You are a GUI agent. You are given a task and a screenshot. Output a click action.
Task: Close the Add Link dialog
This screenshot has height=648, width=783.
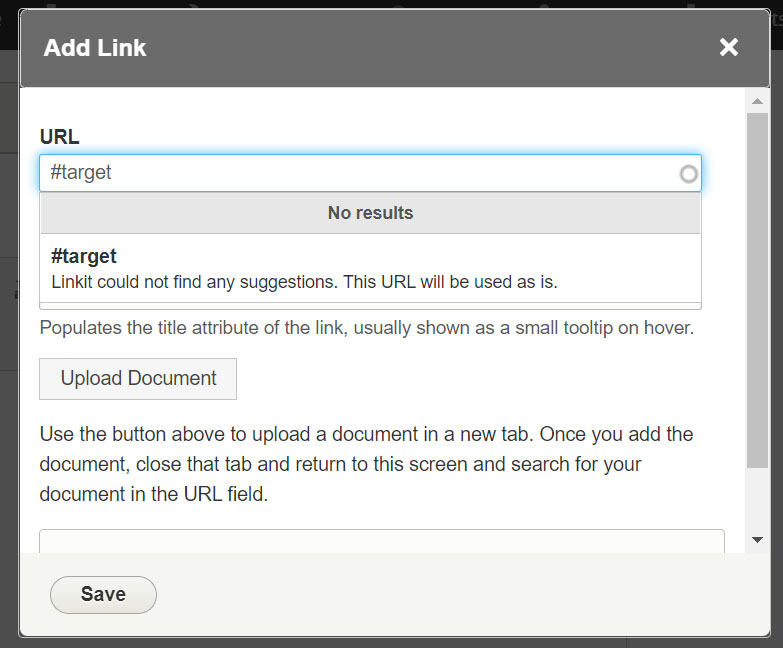click(x=729, y=47)
